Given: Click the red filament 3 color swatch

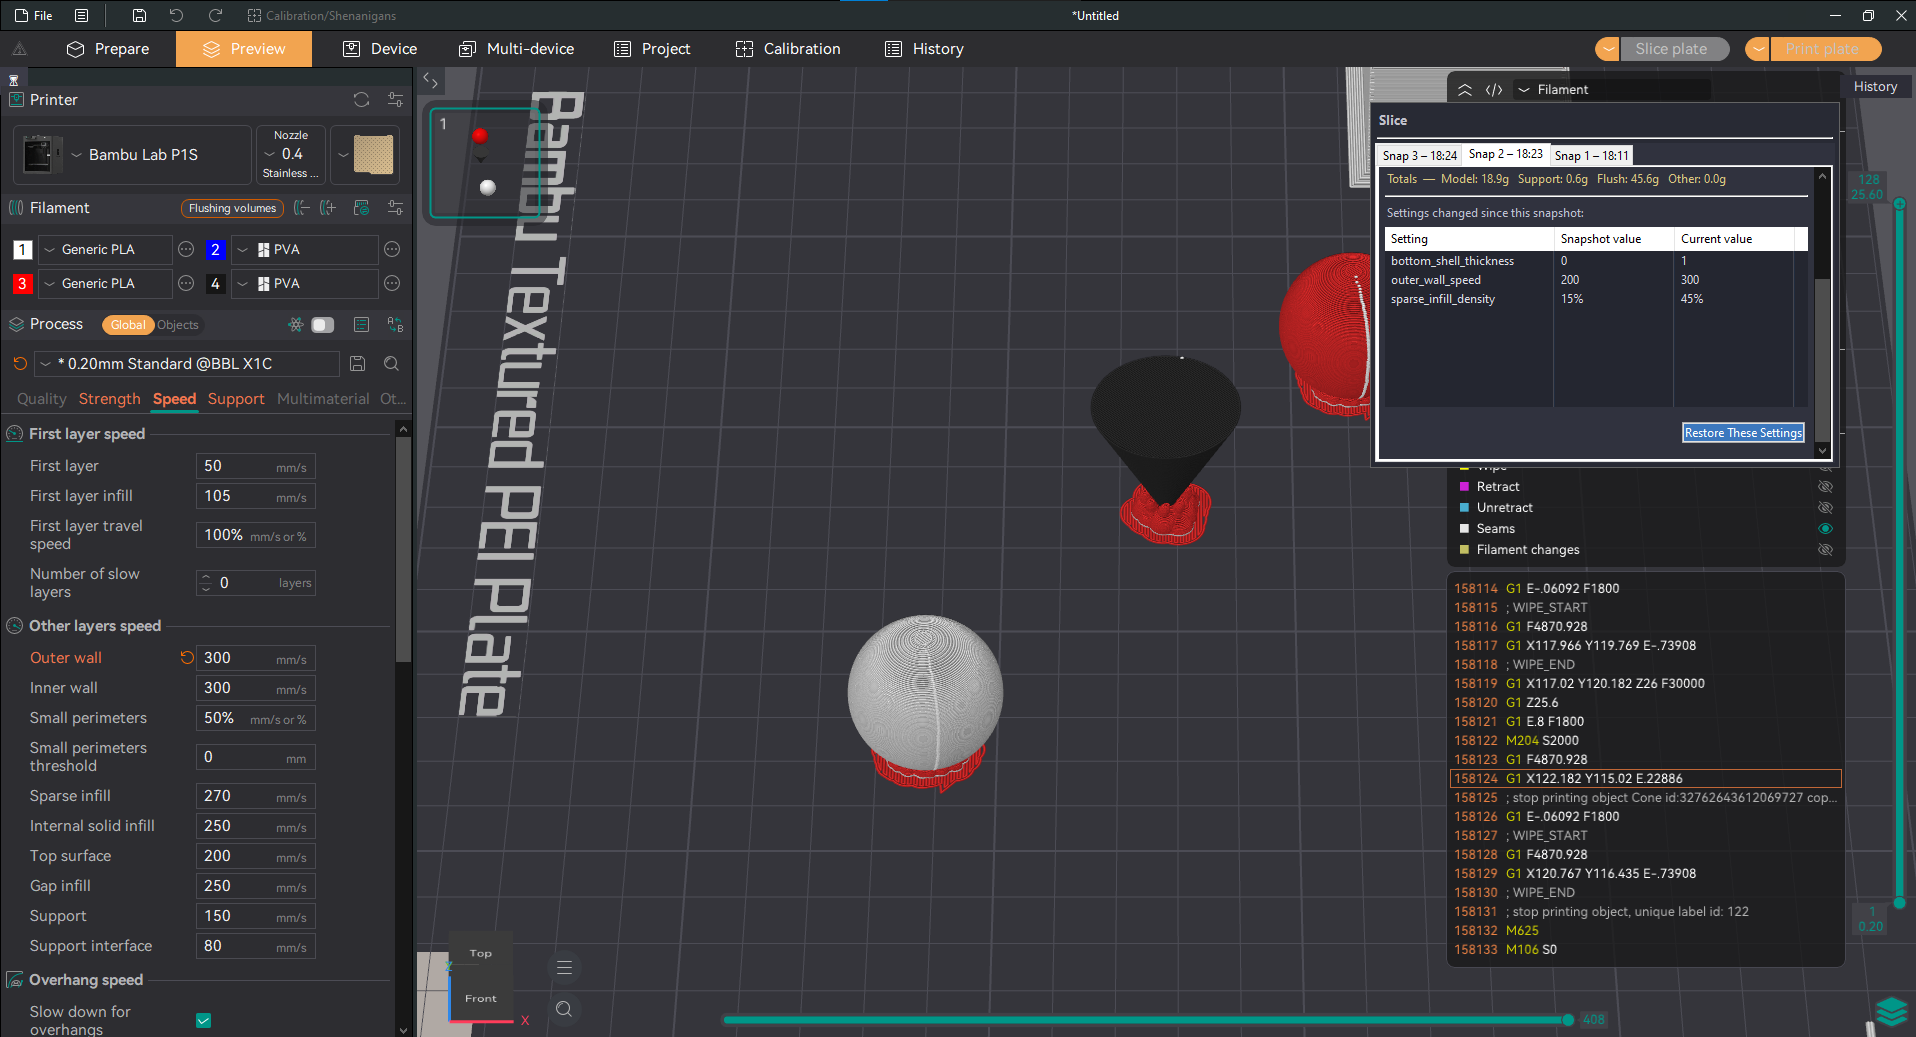Looking at the screenshot, I should point(22,284).
